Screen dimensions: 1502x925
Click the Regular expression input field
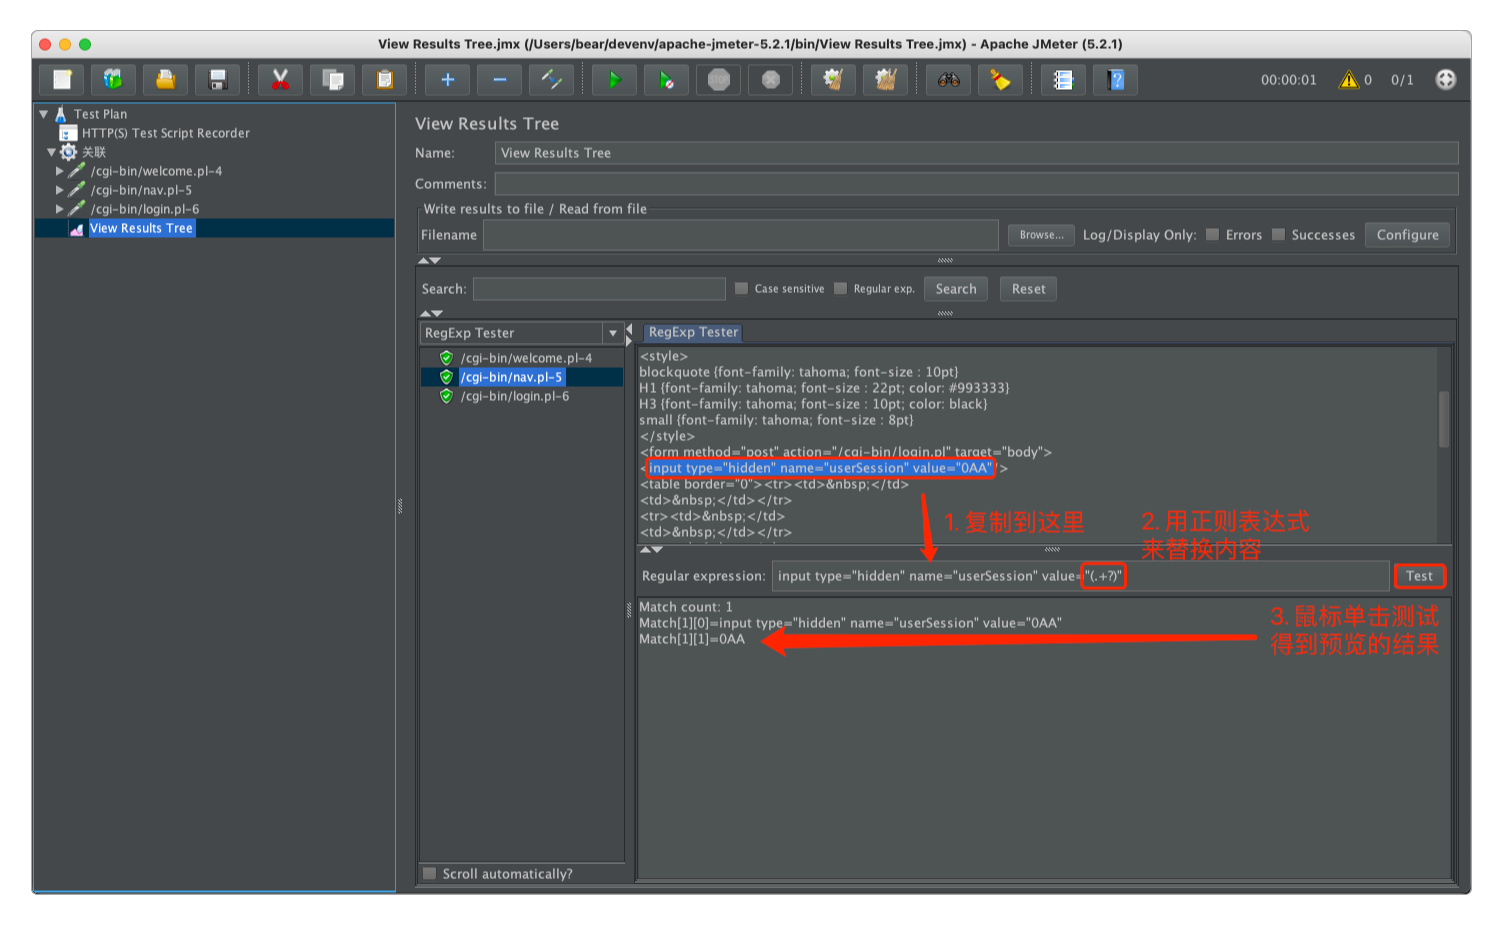click(1080, 576)
